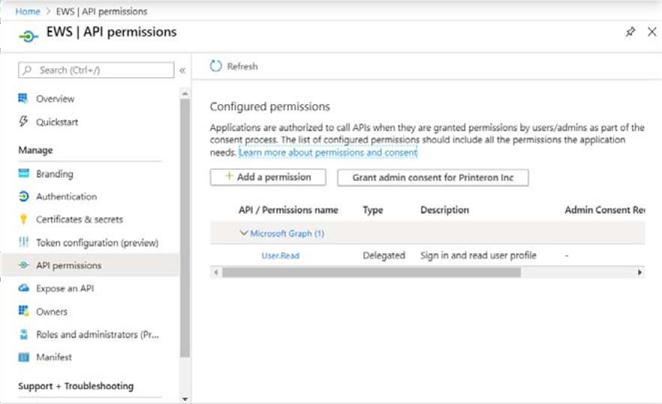
Task: Click the Type column header
Action: pos(373,210)
